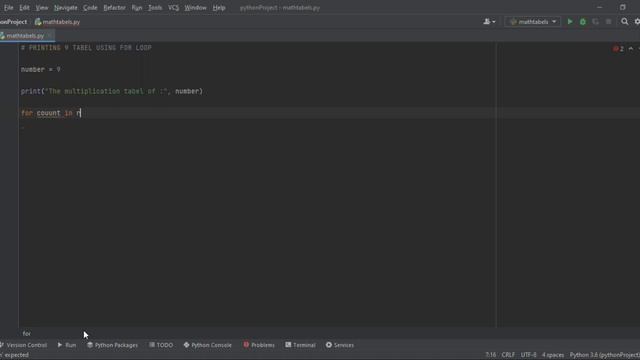640x360 pixels.
Task: Select the mathtabels.py editor tab
Action: (x=25, y=36)
